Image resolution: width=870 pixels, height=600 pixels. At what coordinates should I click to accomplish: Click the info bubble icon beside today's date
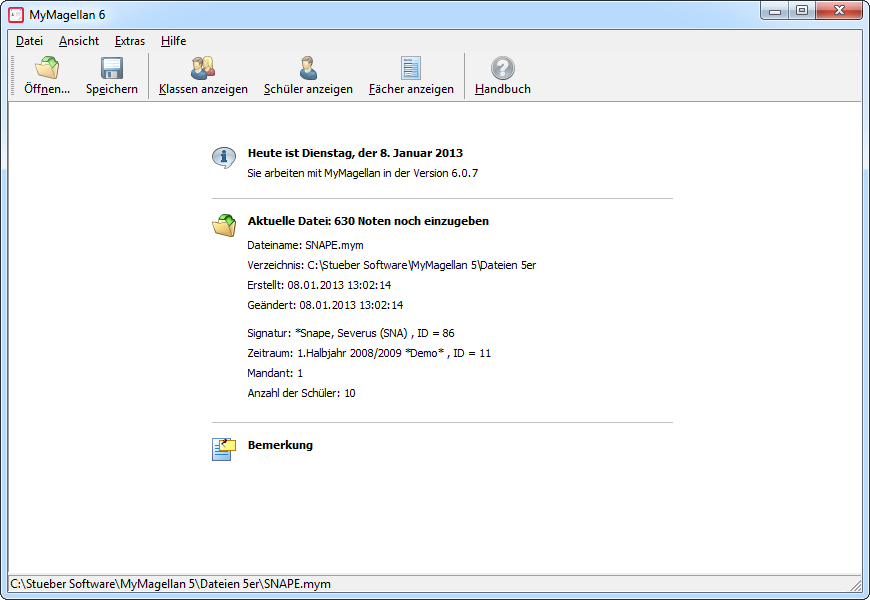pos(224,158)
